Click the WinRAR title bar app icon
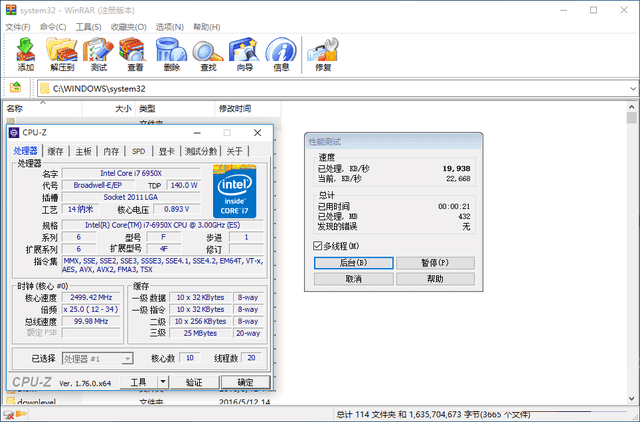 11,10
